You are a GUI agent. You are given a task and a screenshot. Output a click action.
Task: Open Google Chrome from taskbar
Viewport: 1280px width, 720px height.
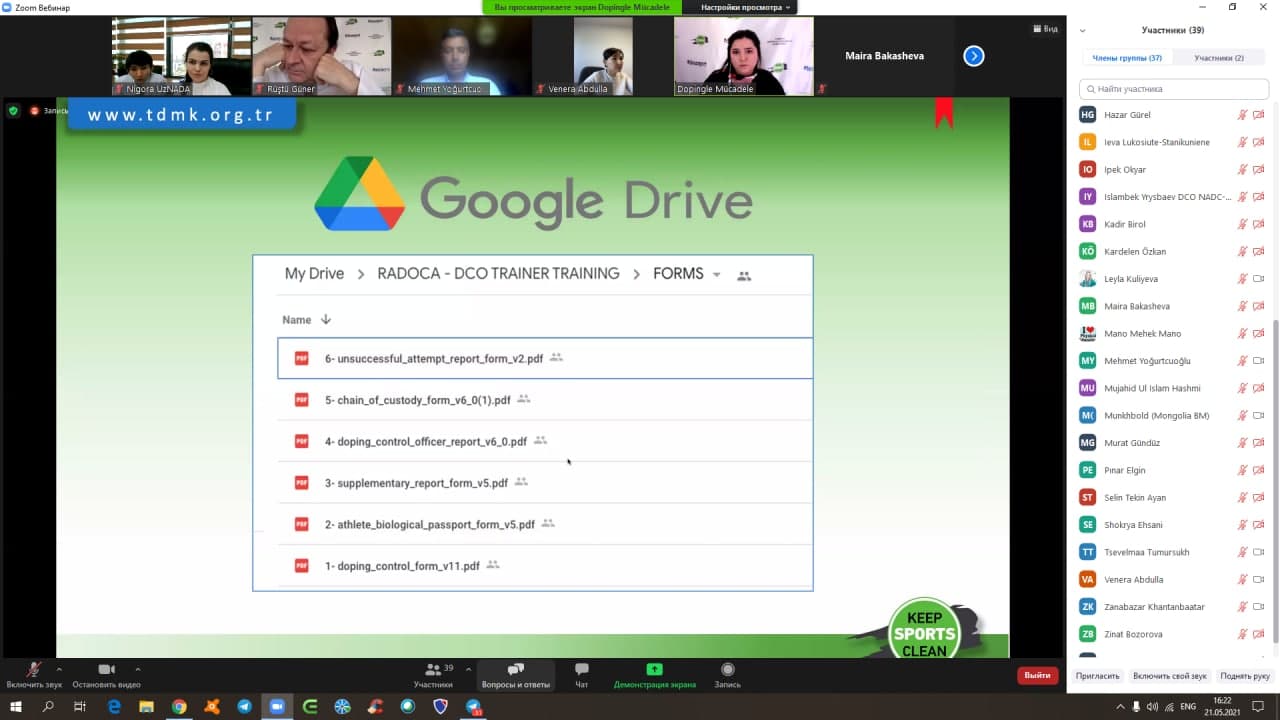179,707
